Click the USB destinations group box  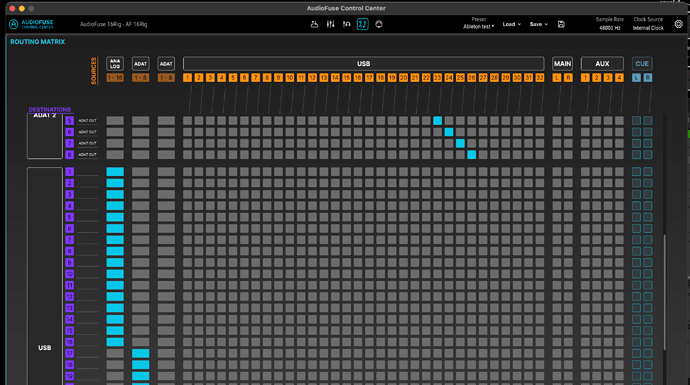click(44, 276)
